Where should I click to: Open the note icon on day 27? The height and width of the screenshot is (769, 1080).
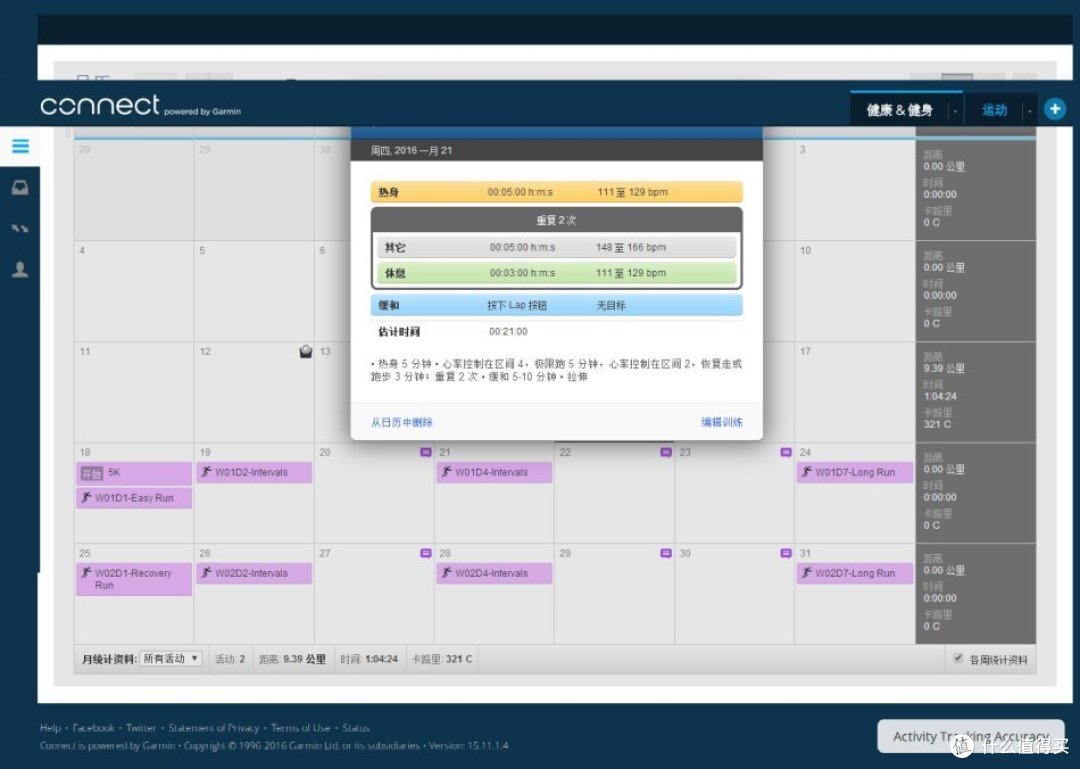point(426,553)
